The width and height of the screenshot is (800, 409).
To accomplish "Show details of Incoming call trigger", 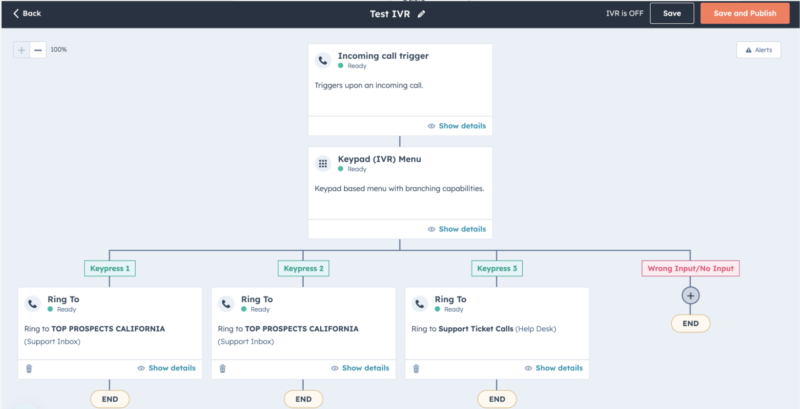I will [457, 126].
